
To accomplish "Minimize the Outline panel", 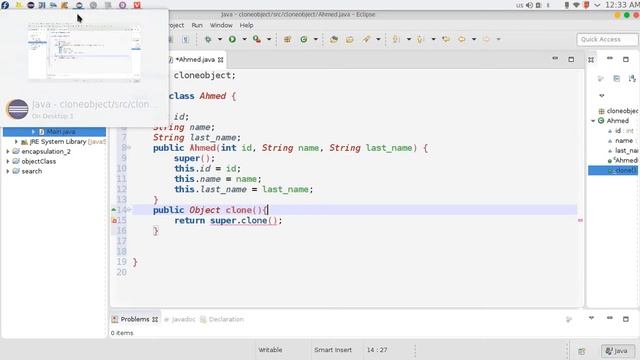I will click(610, 59).
